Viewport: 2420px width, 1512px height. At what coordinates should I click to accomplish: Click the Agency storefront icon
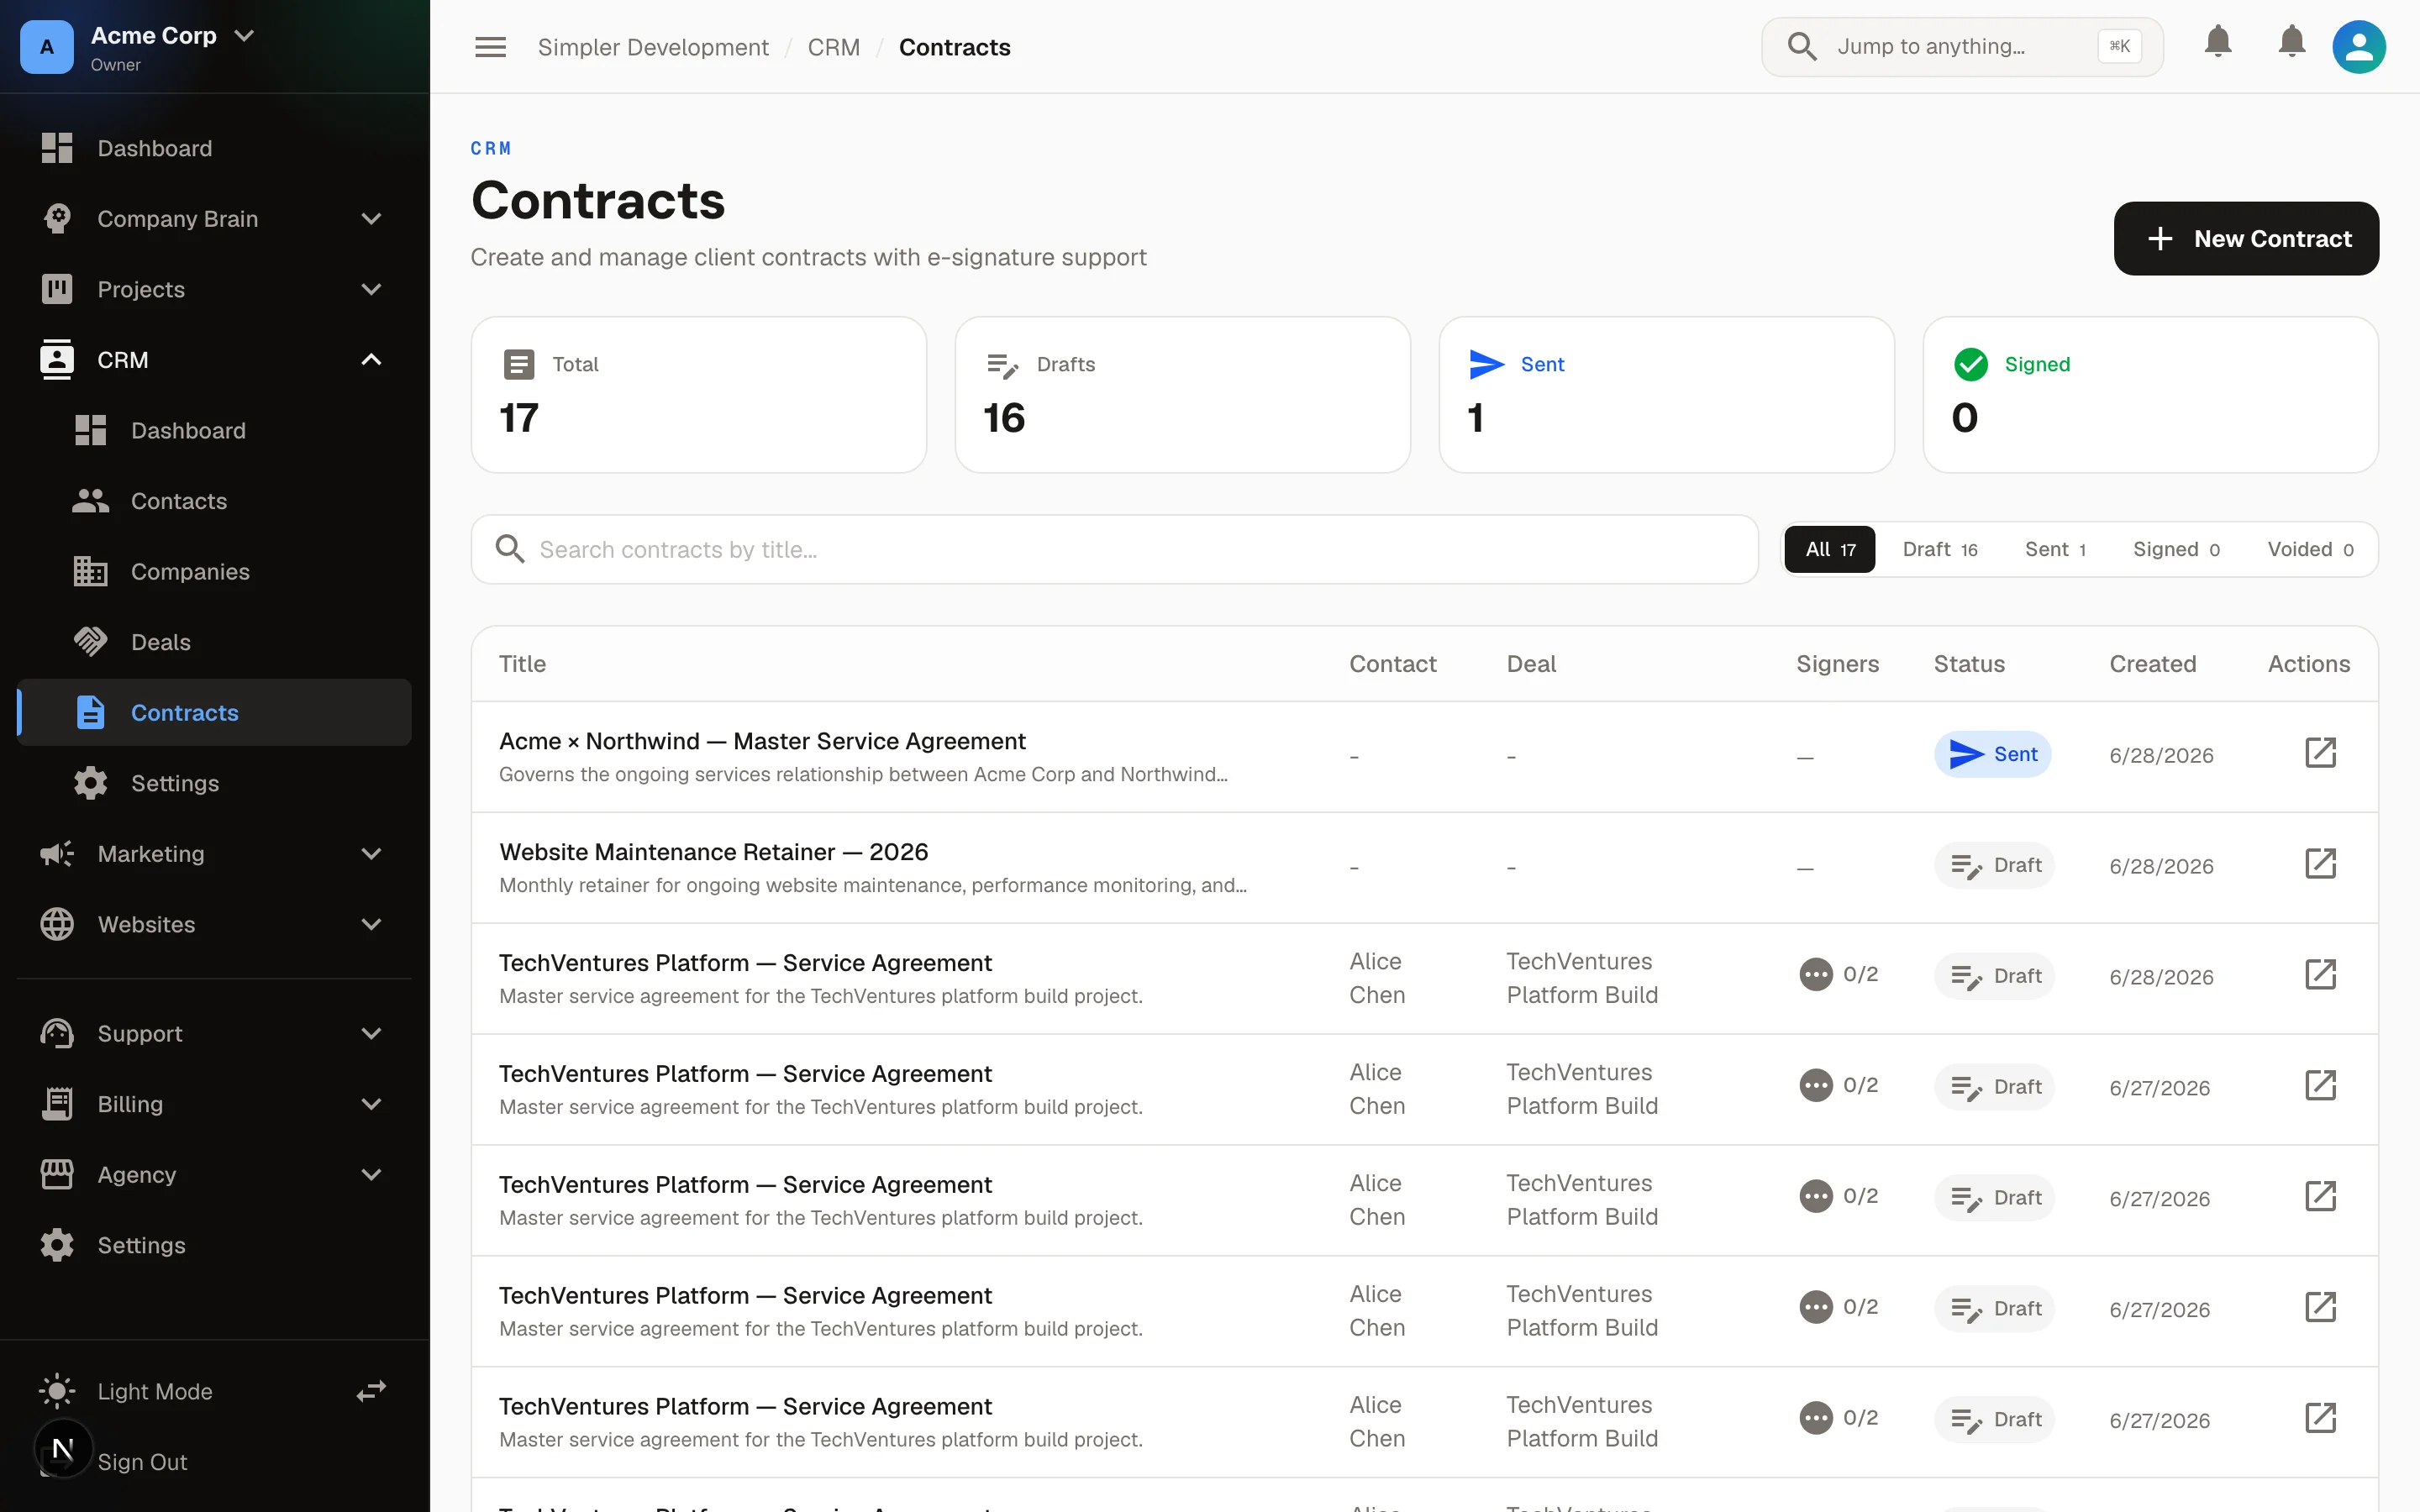[x=57, y=1175]
